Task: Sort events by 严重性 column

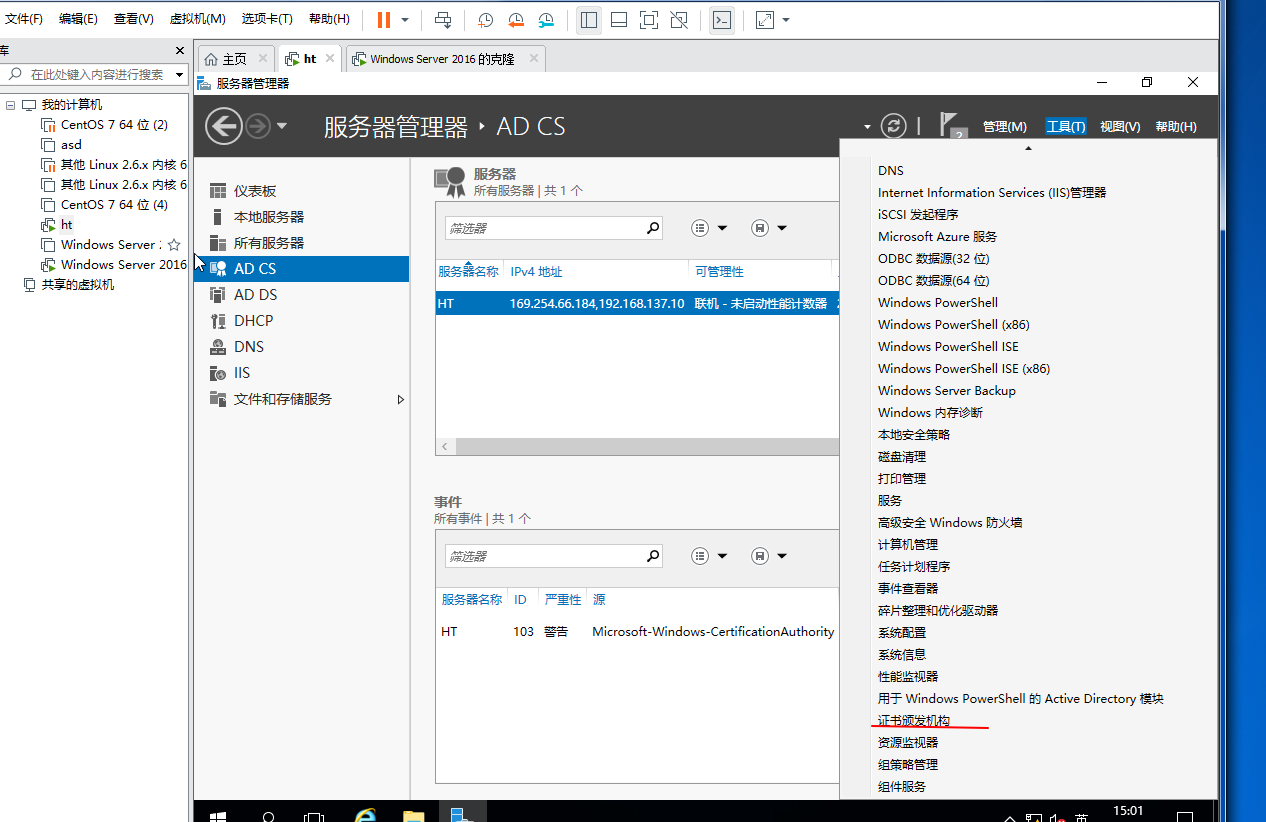Action: (x=562, y=600)
